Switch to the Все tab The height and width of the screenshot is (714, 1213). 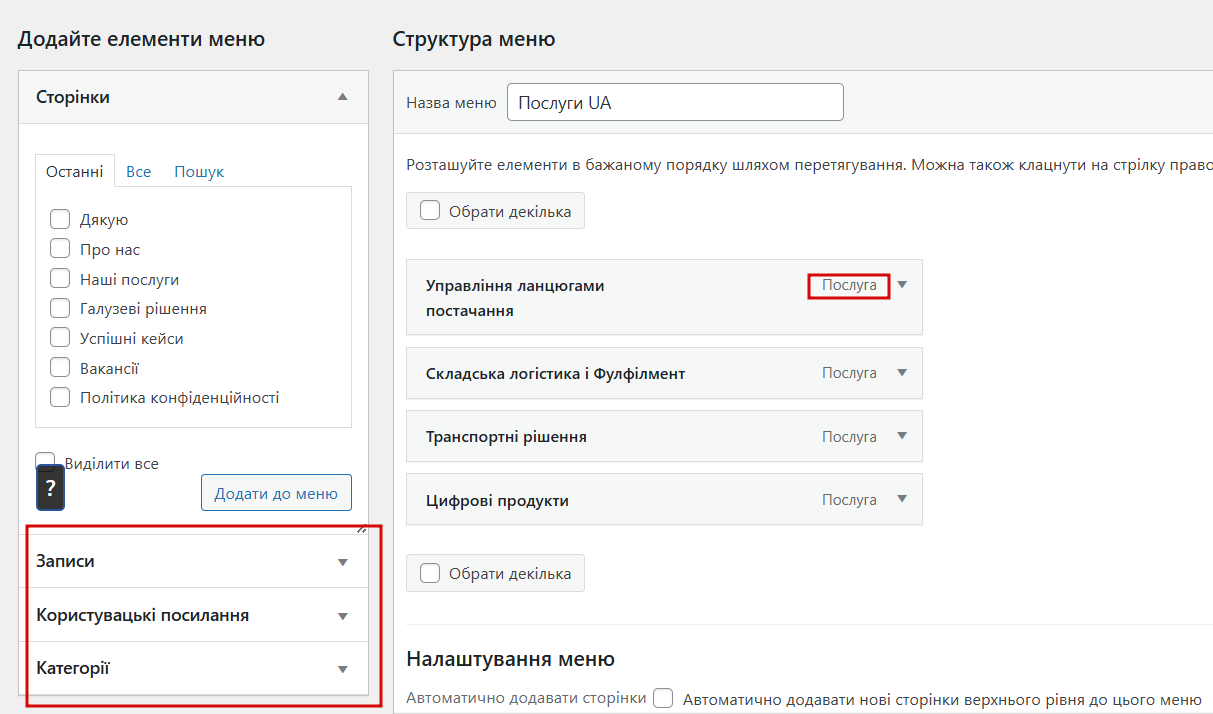[x=139, y=172]
